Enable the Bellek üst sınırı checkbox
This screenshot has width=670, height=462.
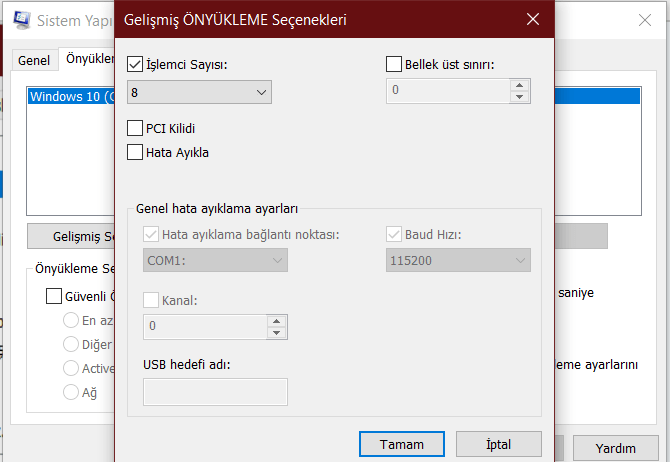click(394, 65)
